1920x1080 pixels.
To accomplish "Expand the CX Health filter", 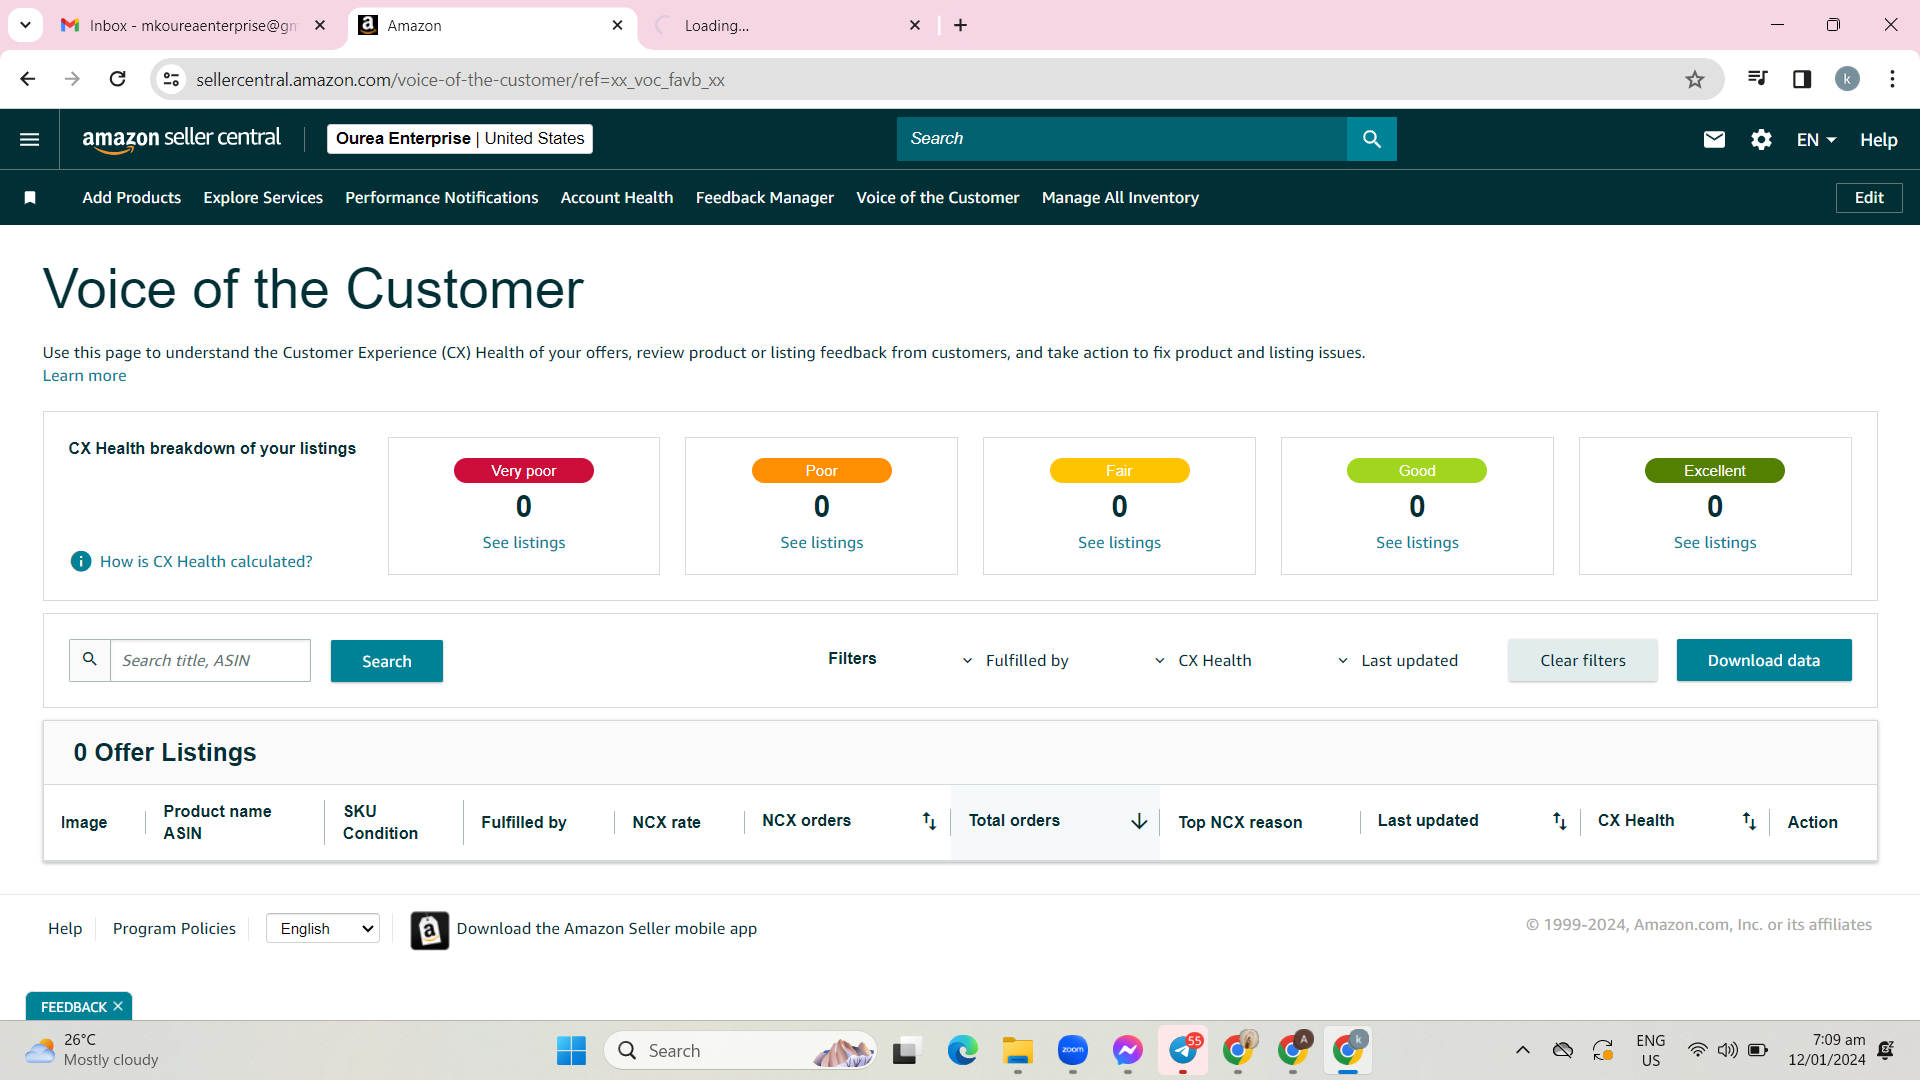I will point(1203,661).
